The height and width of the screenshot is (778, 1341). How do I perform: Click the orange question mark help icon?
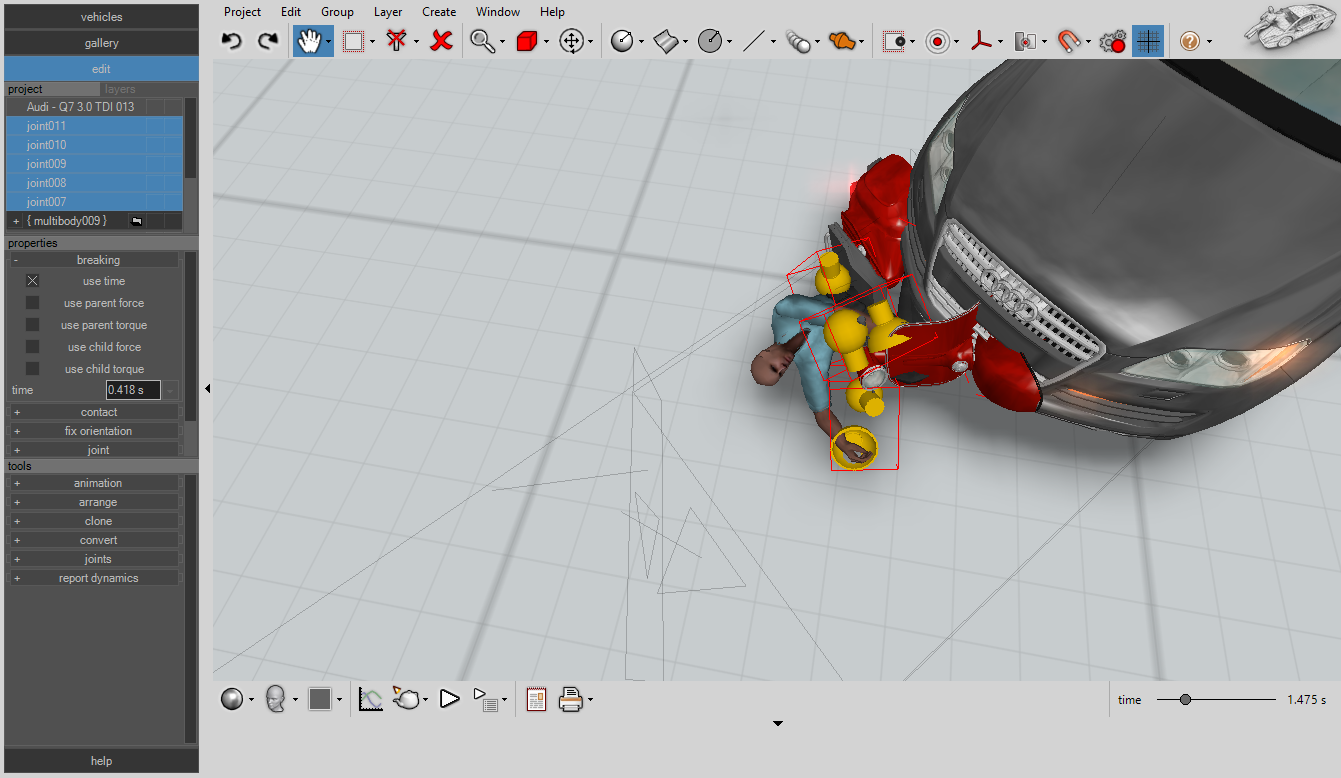click(x=1189, y=41)
